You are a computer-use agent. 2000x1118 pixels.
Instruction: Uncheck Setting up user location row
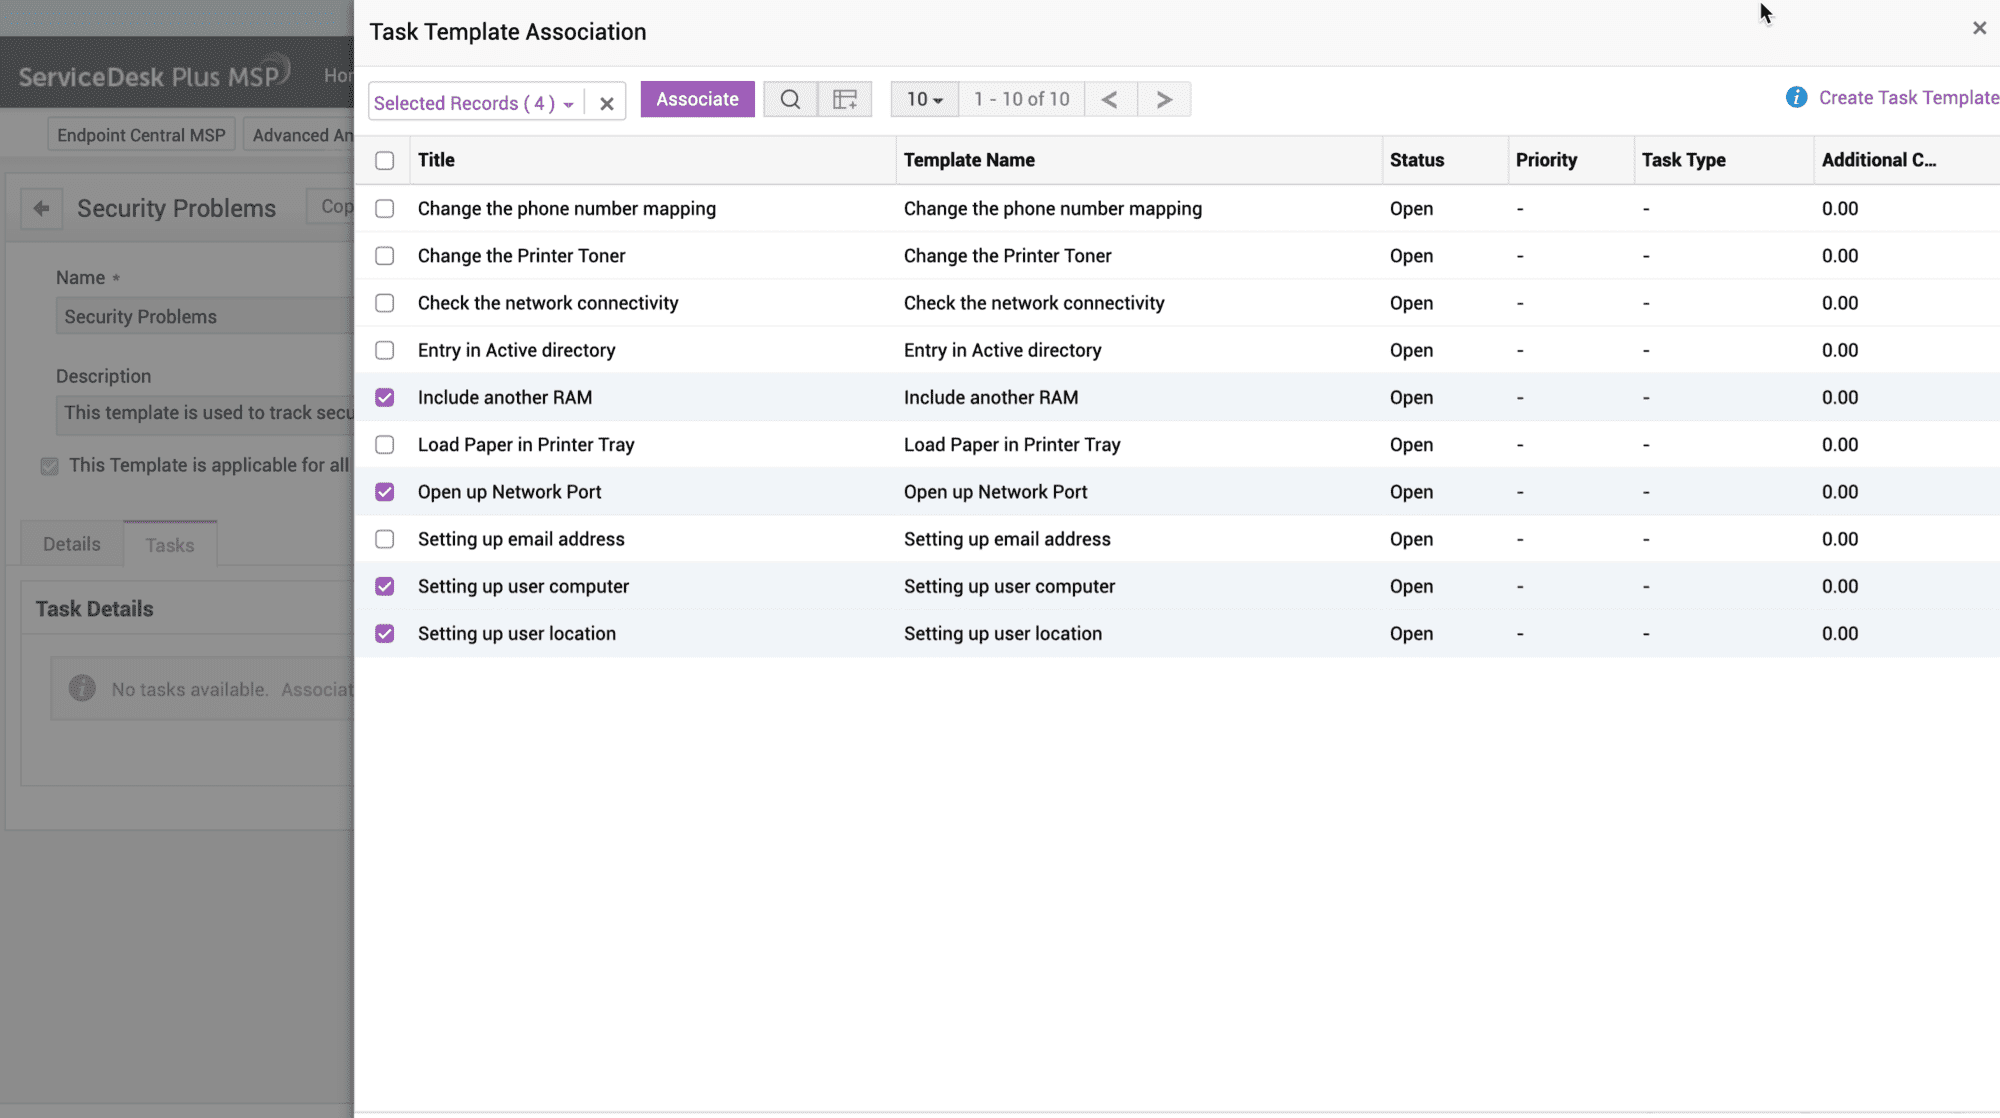[385, 634]
